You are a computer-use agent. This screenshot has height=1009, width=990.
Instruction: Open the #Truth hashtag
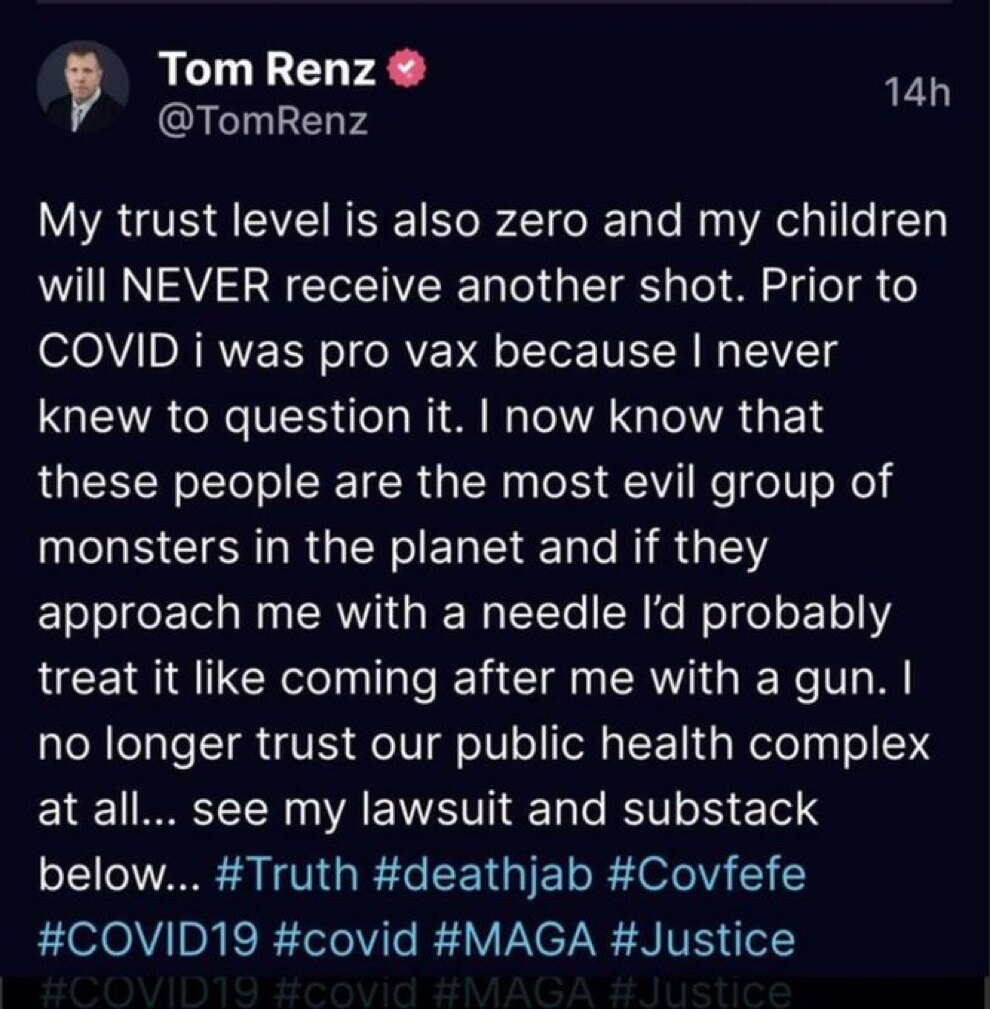tap(287, 873)
